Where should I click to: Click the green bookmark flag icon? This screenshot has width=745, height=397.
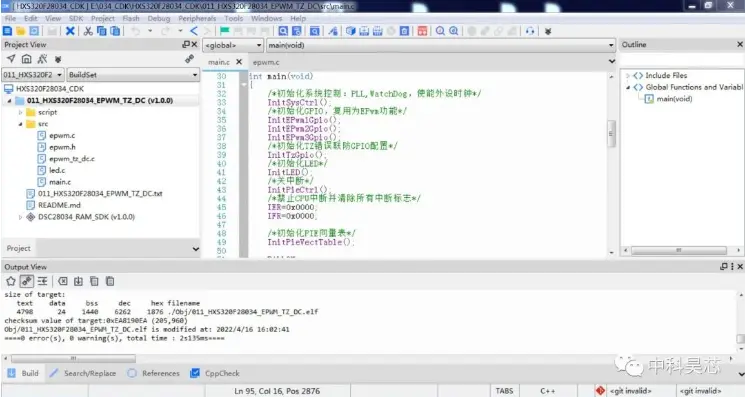click(x=224, y=31)
